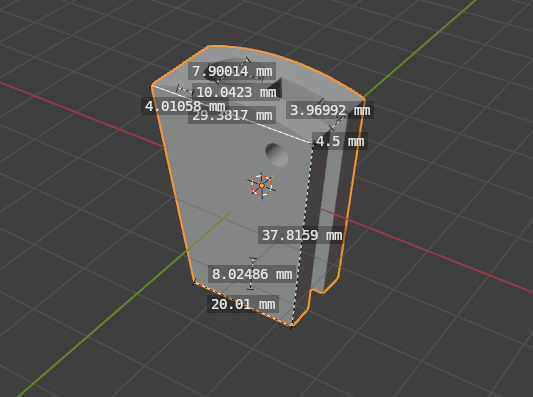
Task: Click the 29.3817 mm measurement label
Action: coord(232,116)
